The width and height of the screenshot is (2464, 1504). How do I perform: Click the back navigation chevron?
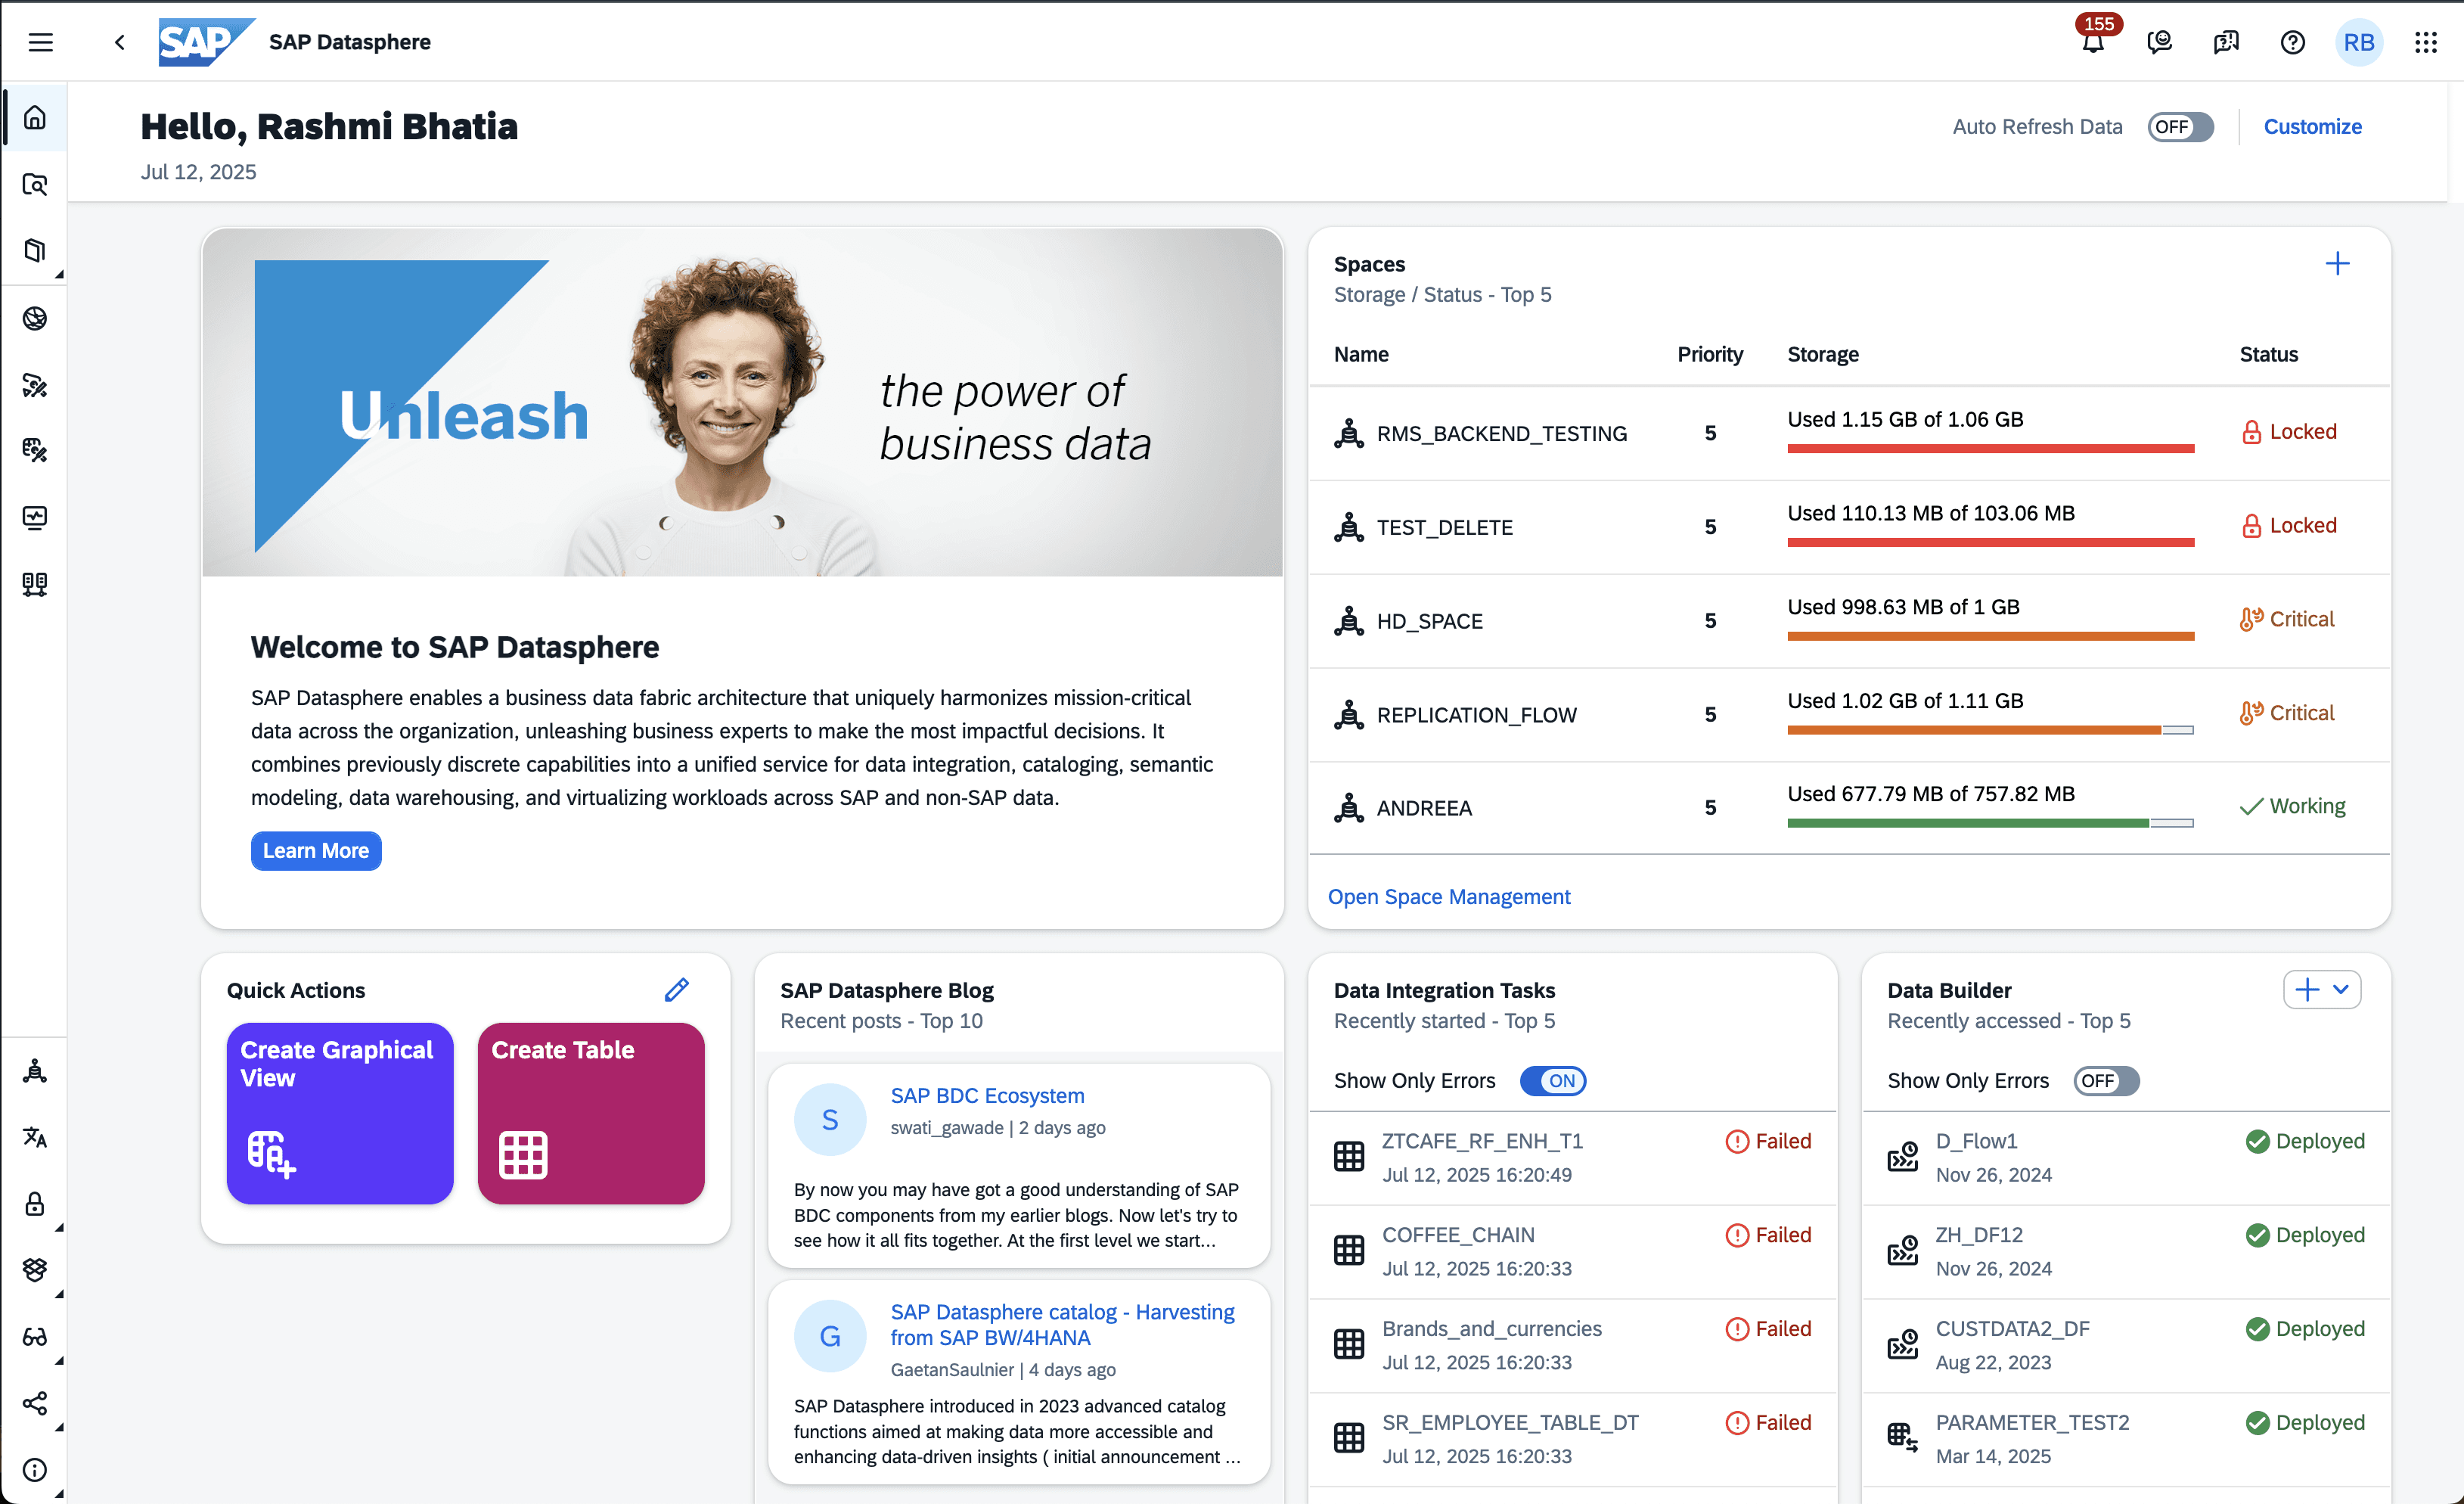coord(120,42)
